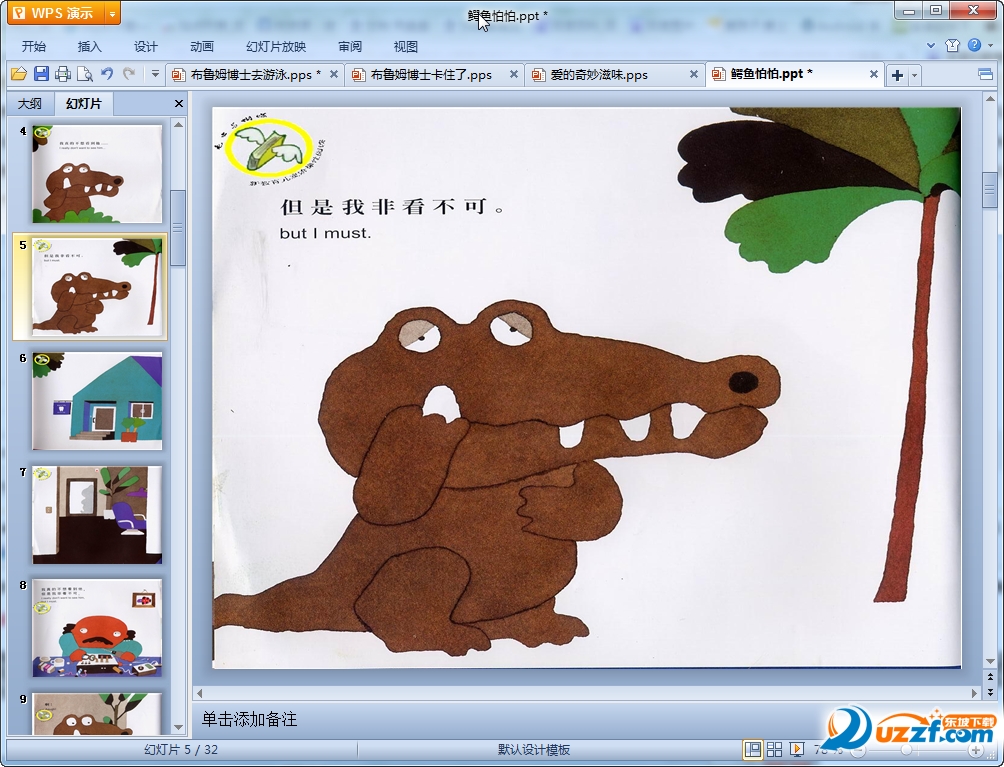Switch to normal view in status bar
Image resolution: width=1004 pixels, height=767 pixels.
click(752, 749)
